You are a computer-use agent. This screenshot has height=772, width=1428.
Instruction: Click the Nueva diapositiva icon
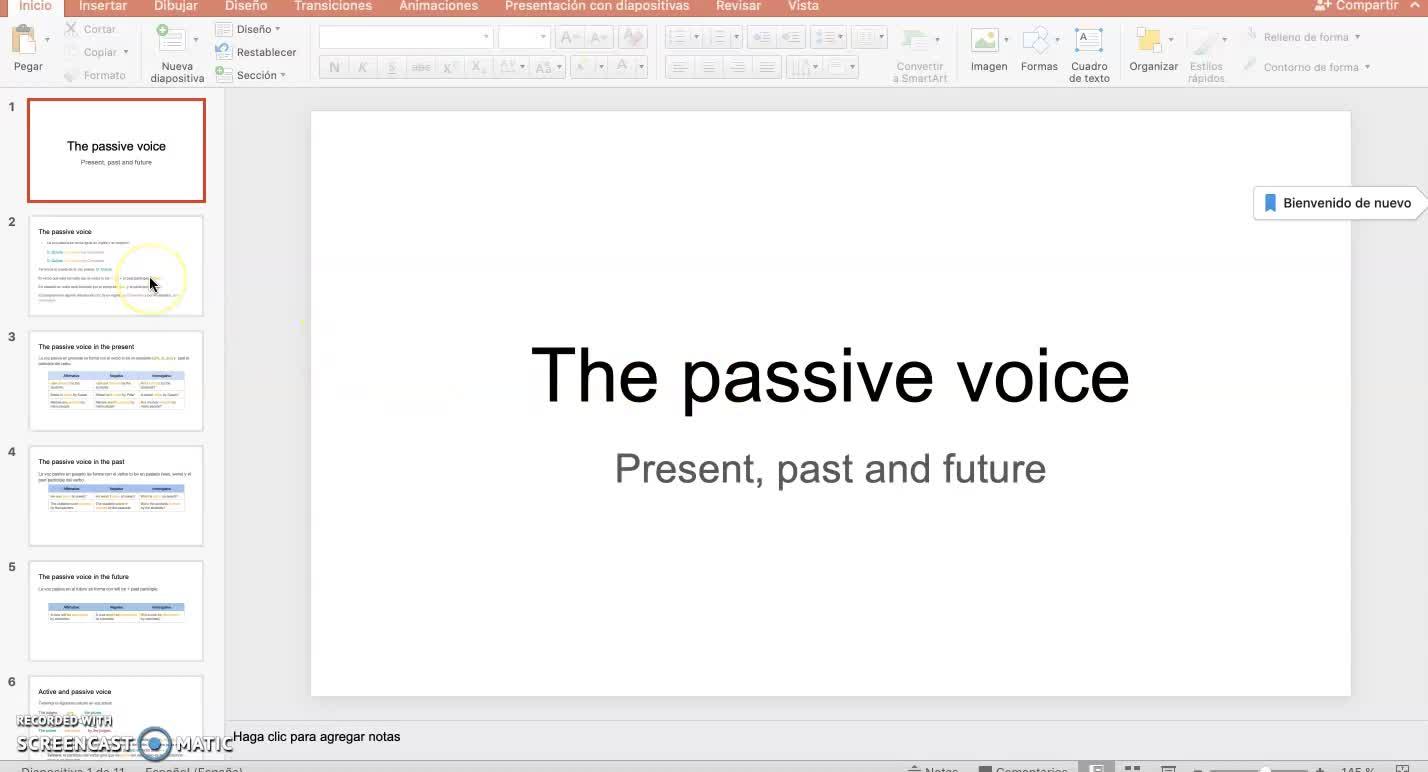pyautogui.click(x=171, y=39)
